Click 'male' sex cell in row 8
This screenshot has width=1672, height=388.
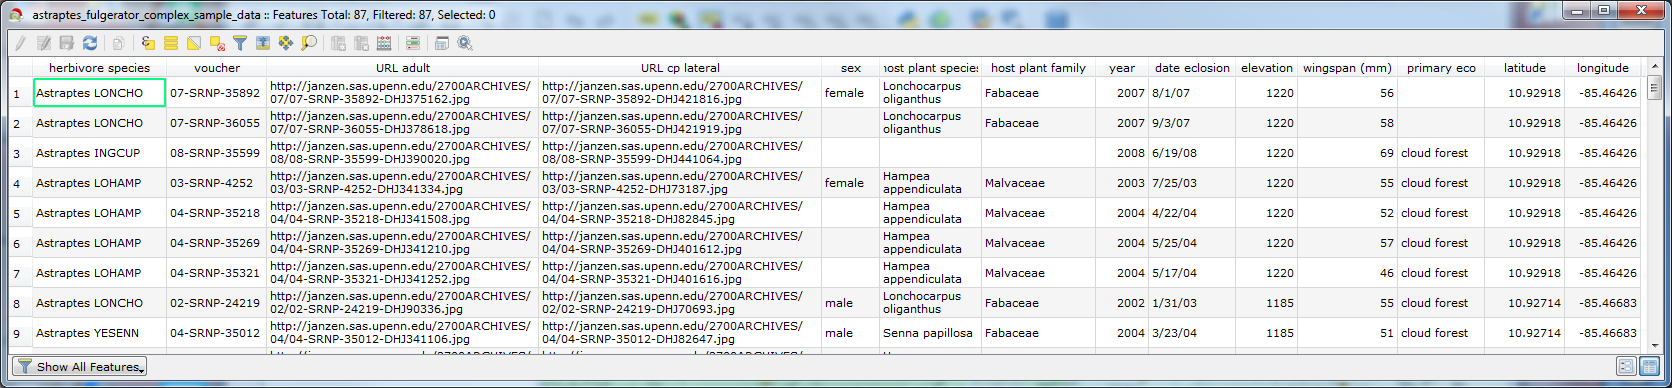[851, 303]
